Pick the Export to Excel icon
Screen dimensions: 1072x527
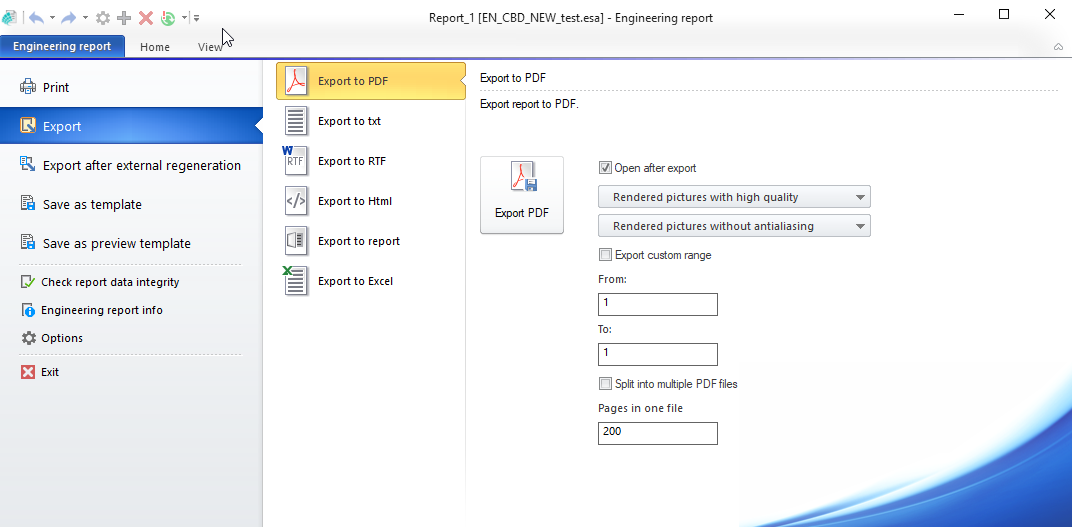[295, 281]
